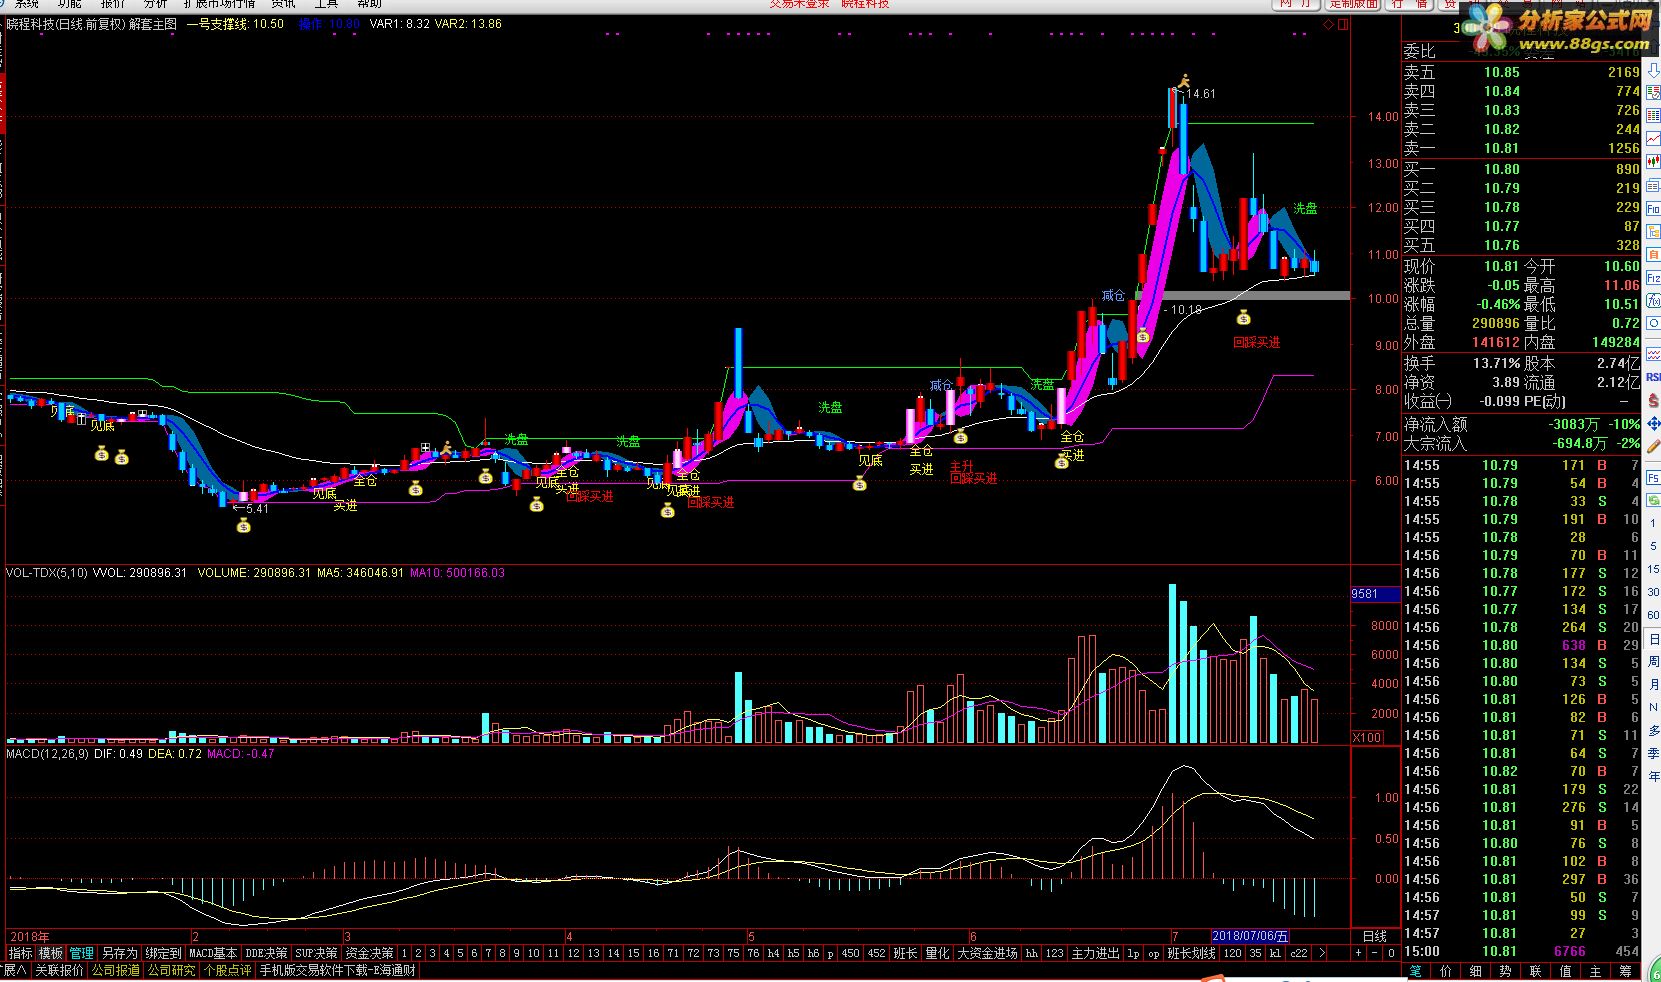Click the minus zoom button at chart bottom

1374,953
